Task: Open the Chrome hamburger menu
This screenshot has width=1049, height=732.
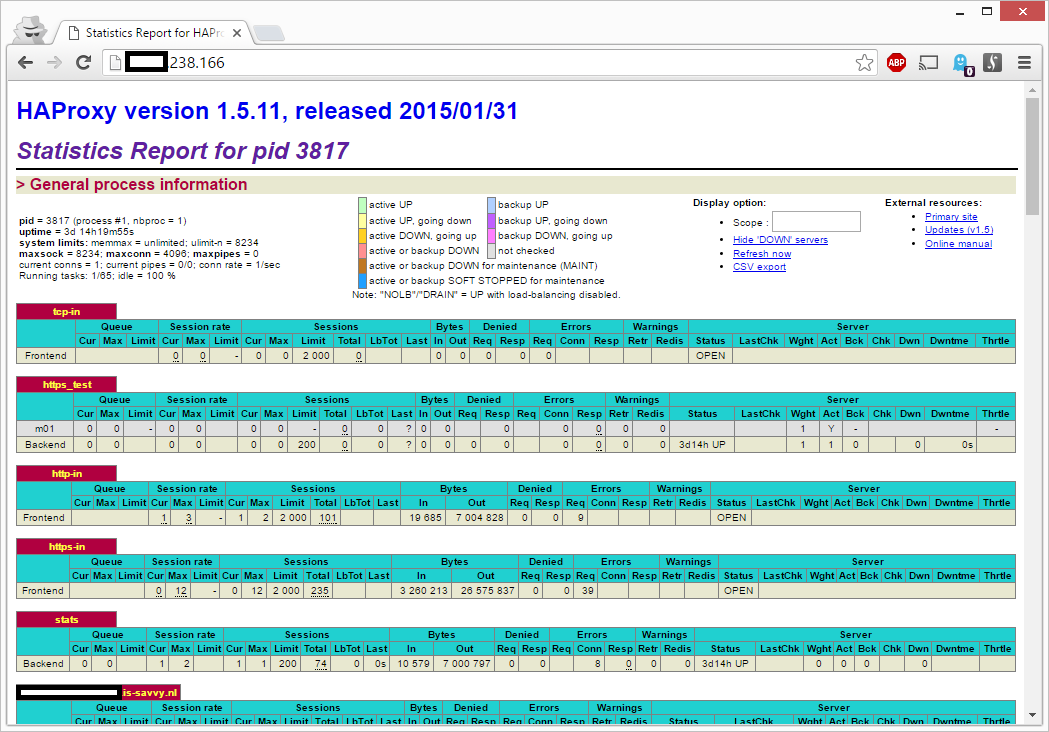Action: point(1024,63)
